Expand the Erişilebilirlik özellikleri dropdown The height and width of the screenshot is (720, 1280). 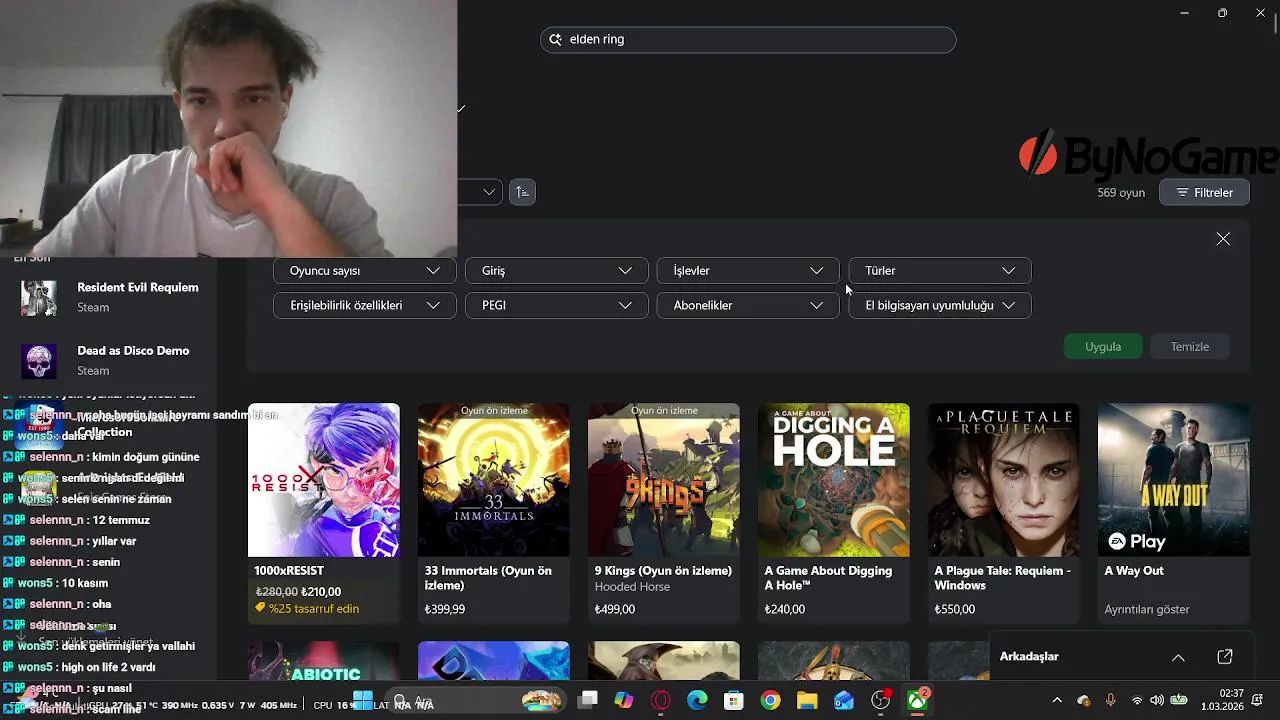click(x=364, y=305)
